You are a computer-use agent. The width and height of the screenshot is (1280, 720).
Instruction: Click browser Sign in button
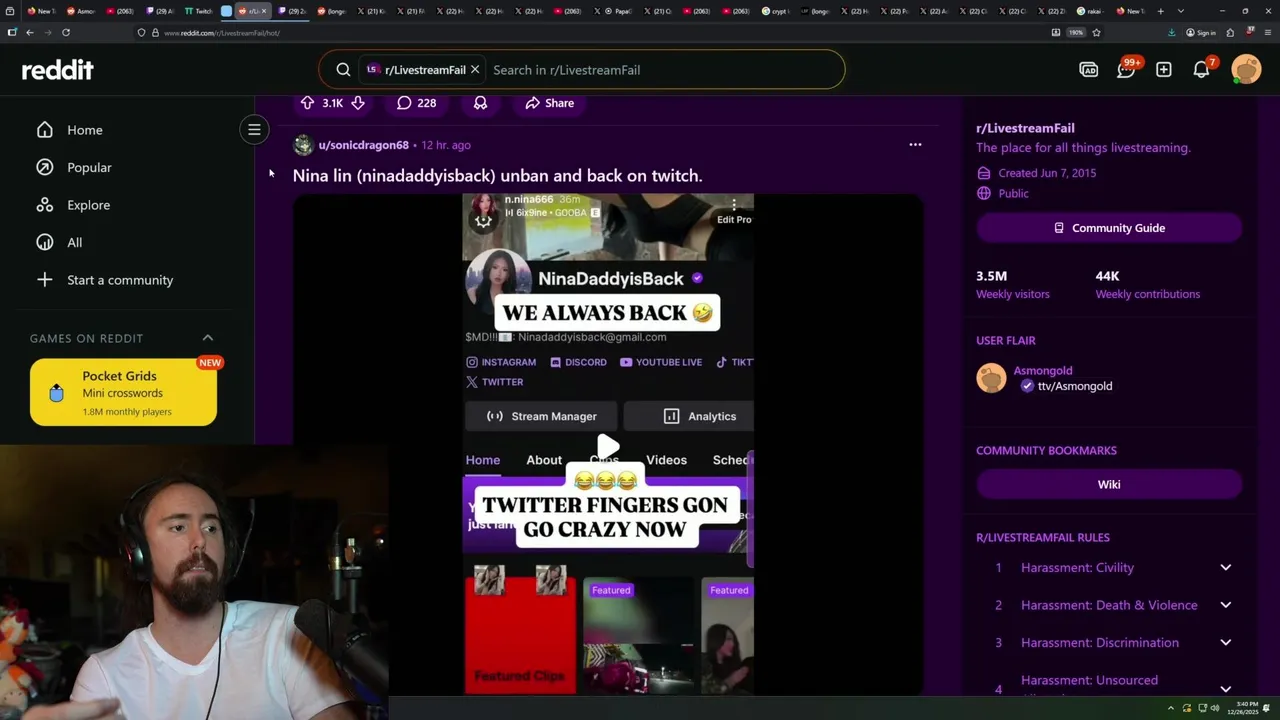click(x=1201, y=32)
